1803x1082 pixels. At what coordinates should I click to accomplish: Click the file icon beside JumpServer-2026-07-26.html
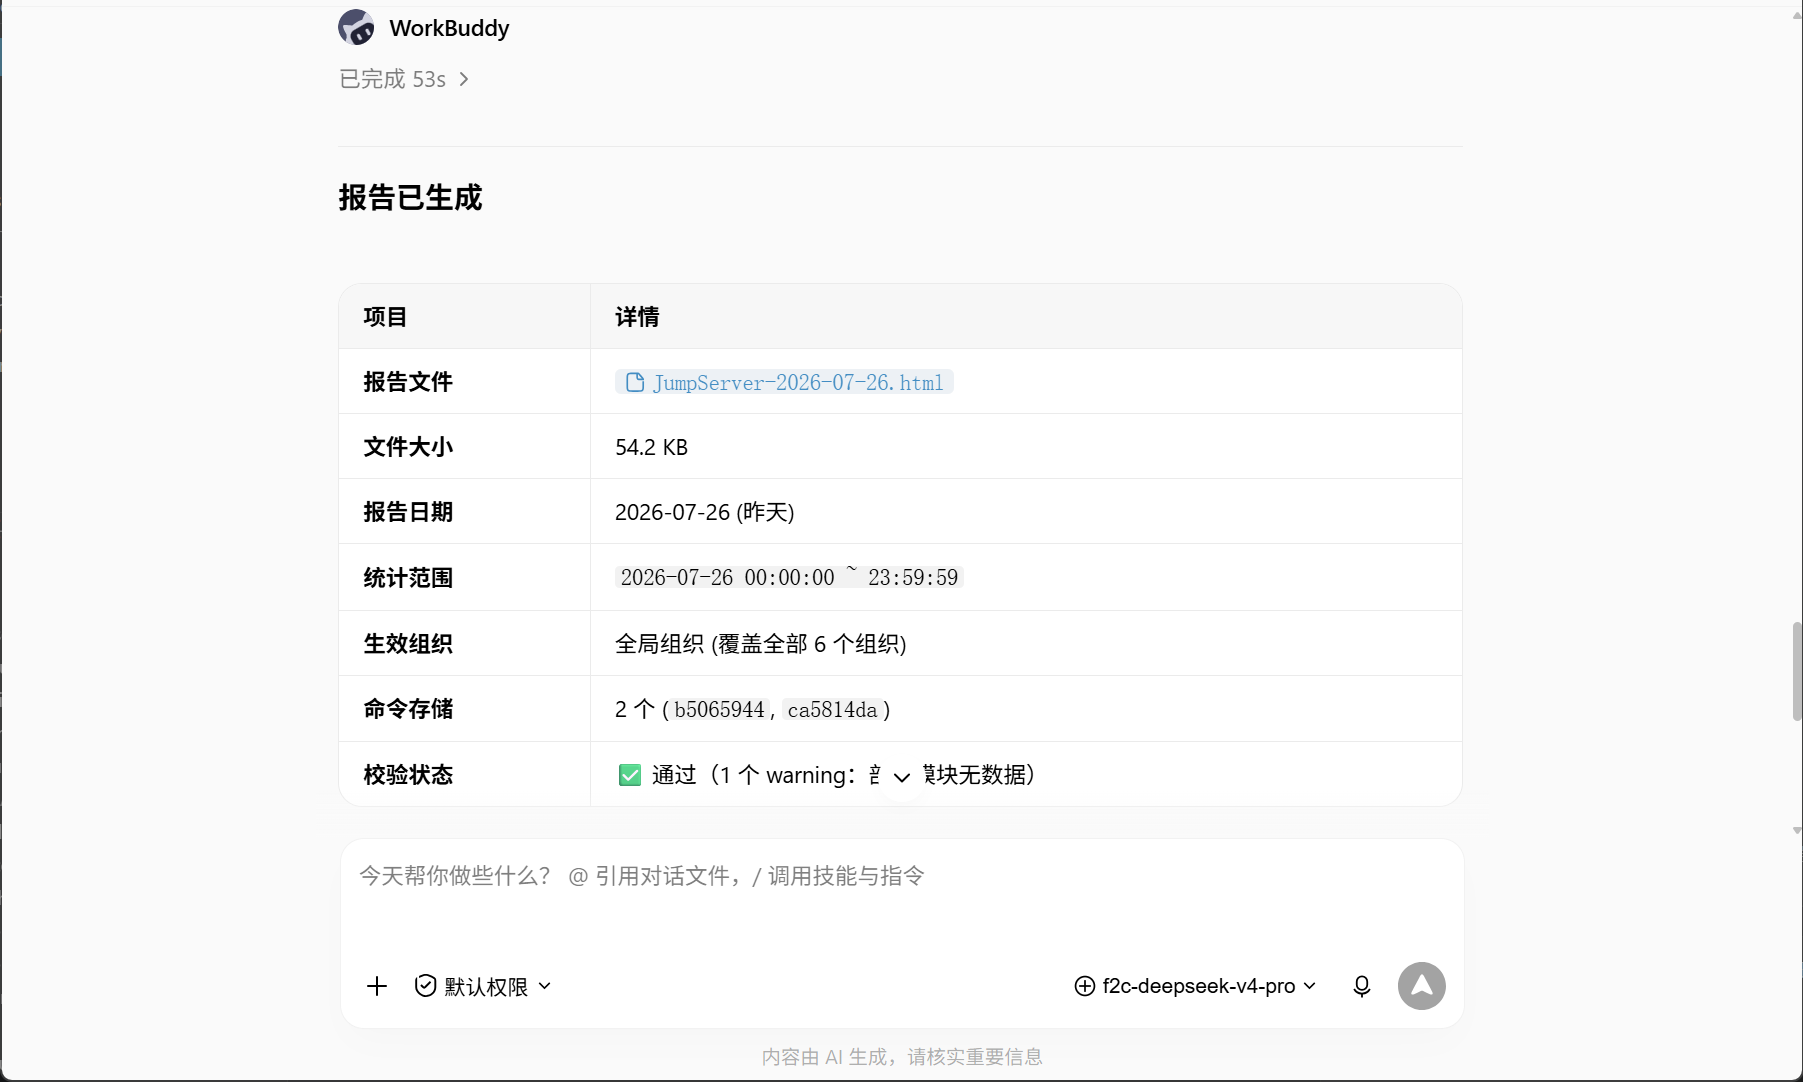635,382
